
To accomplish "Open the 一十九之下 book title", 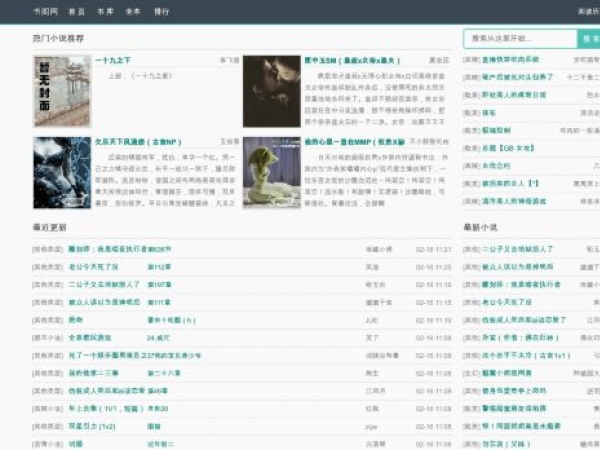I will (113, 60).
